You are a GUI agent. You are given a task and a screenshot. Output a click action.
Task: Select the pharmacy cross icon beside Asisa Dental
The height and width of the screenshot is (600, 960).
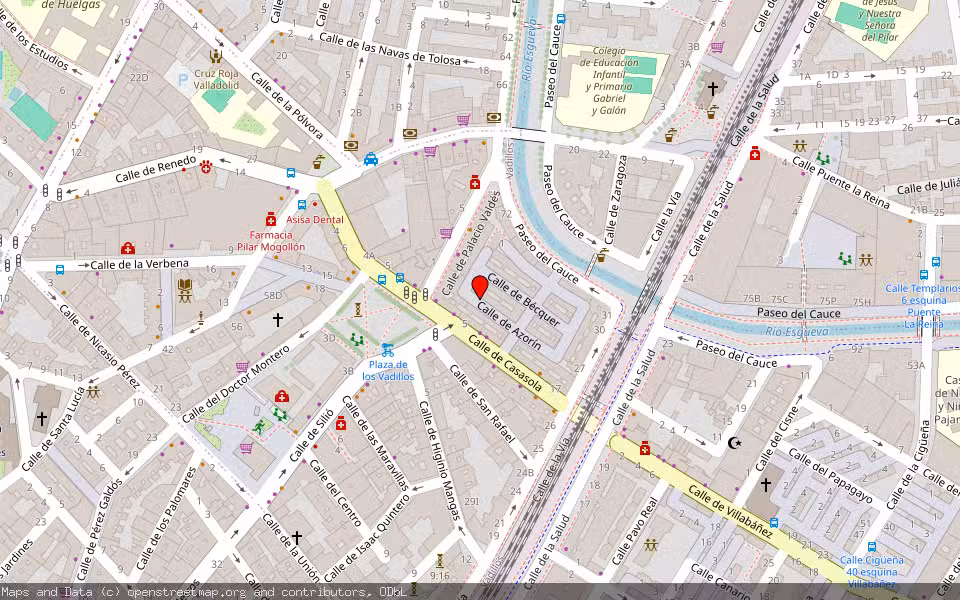point(270,220)
